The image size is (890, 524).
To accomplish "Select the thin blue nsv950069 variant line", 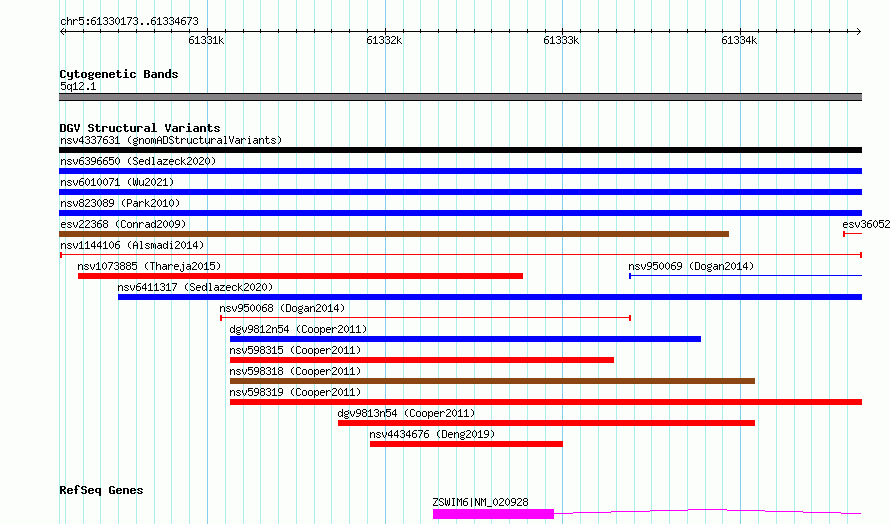I will point(745,276).
